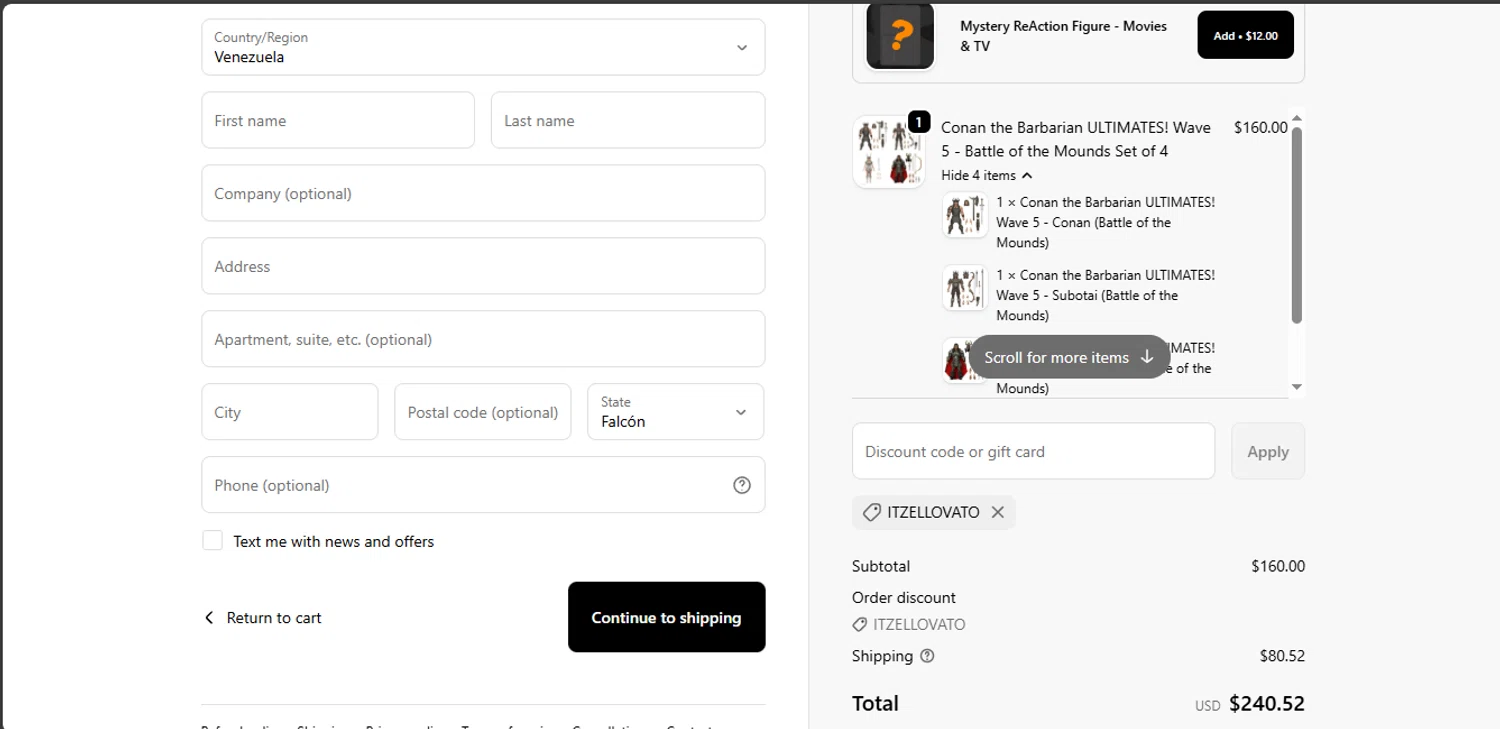Click the First name field
The width and height of the screenshot is (1500, 729).
point(338,120)
